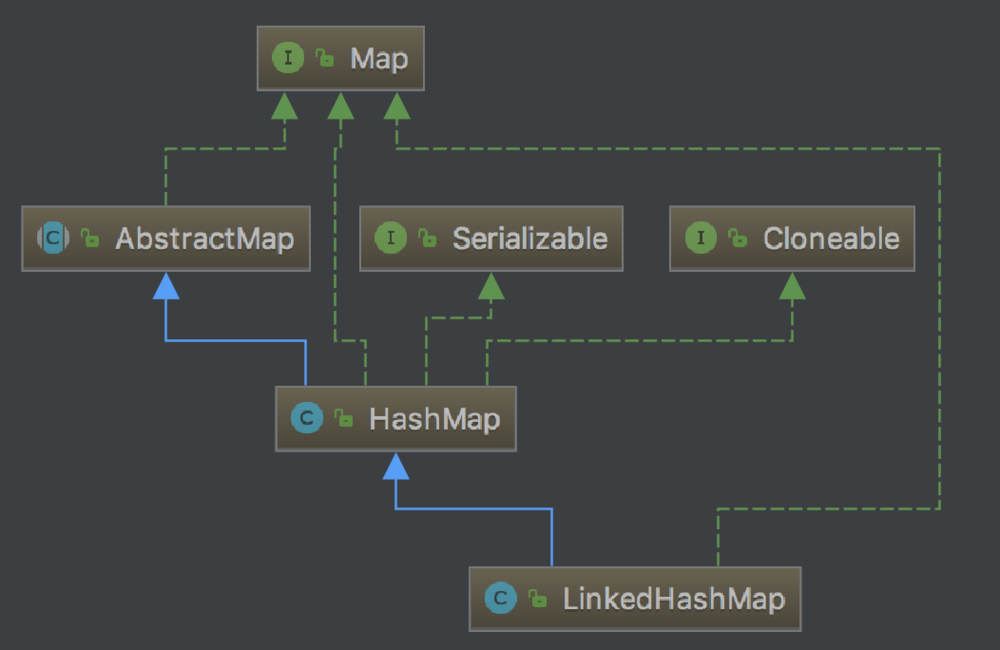Click the interface icon on Cloneable node
This screenshot has height=650, width=1000.
click(701, 238)
